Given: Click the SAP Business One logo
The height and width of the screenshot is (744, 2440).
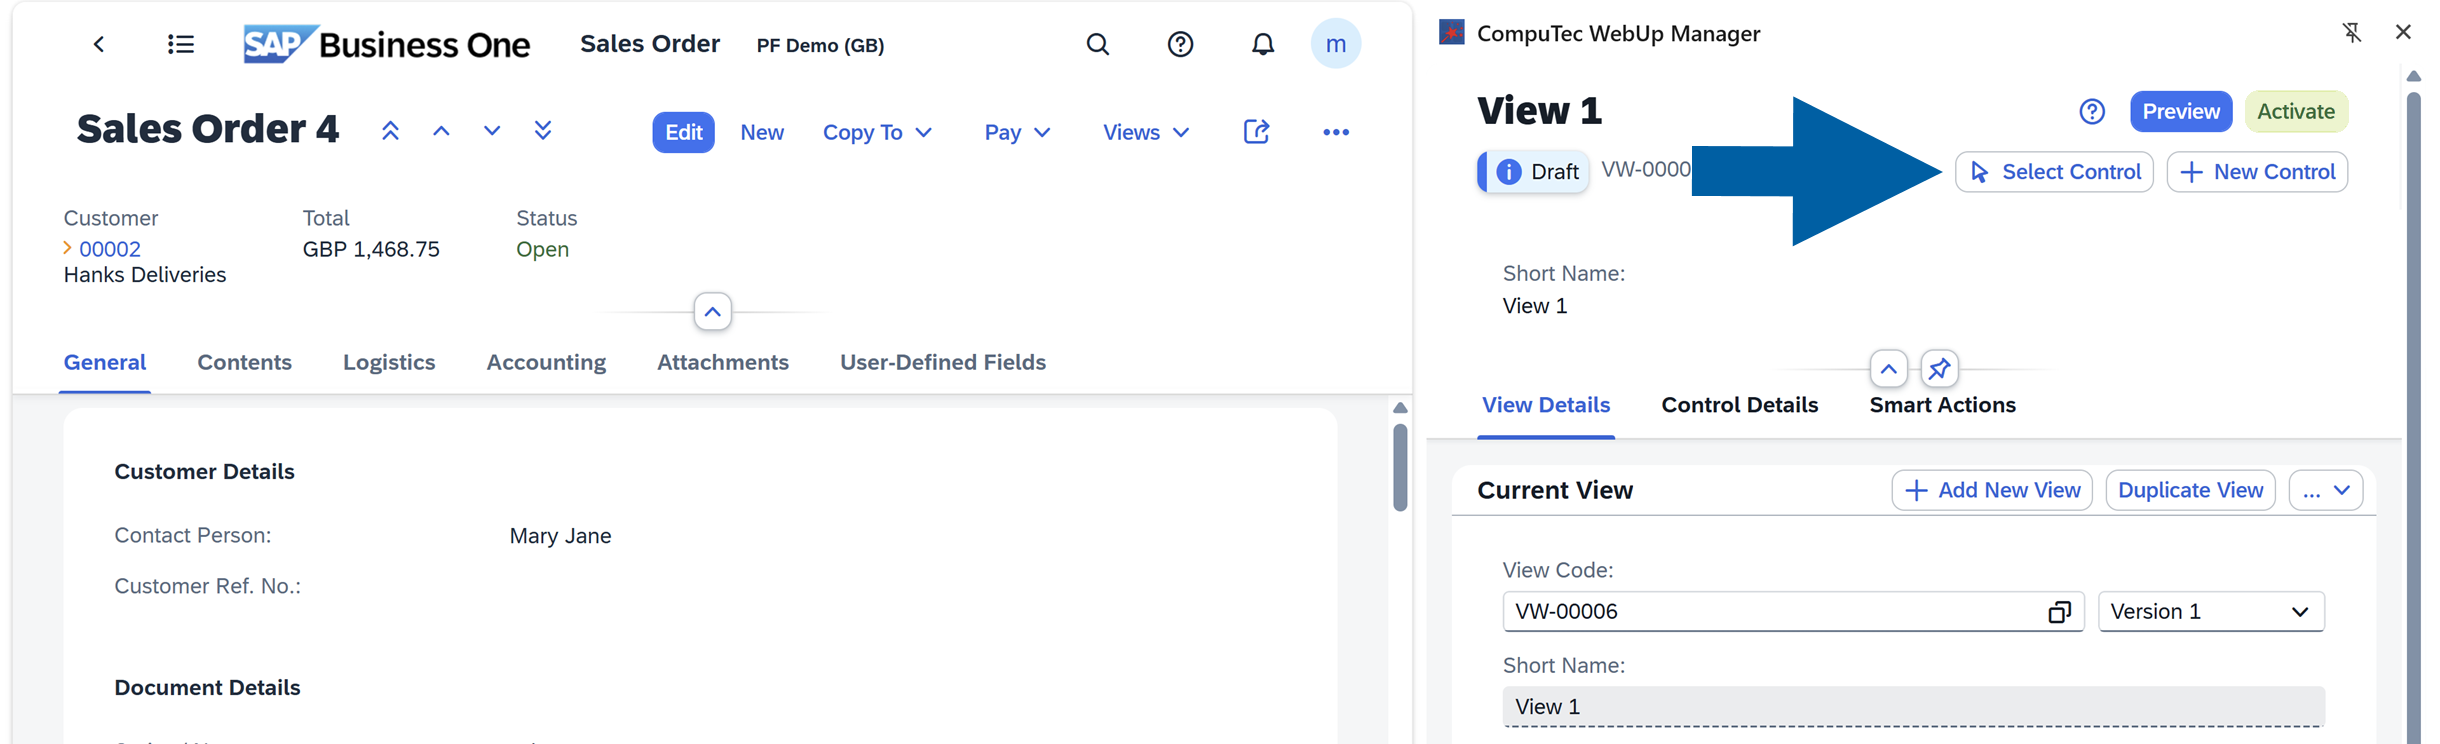Looking at the screenshot, I should (x=386, y=44).
